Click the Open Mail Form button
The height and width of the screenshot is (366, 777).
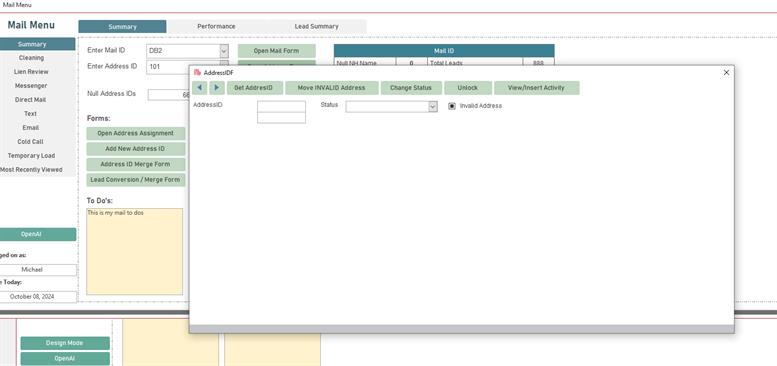tap(277, 51)
